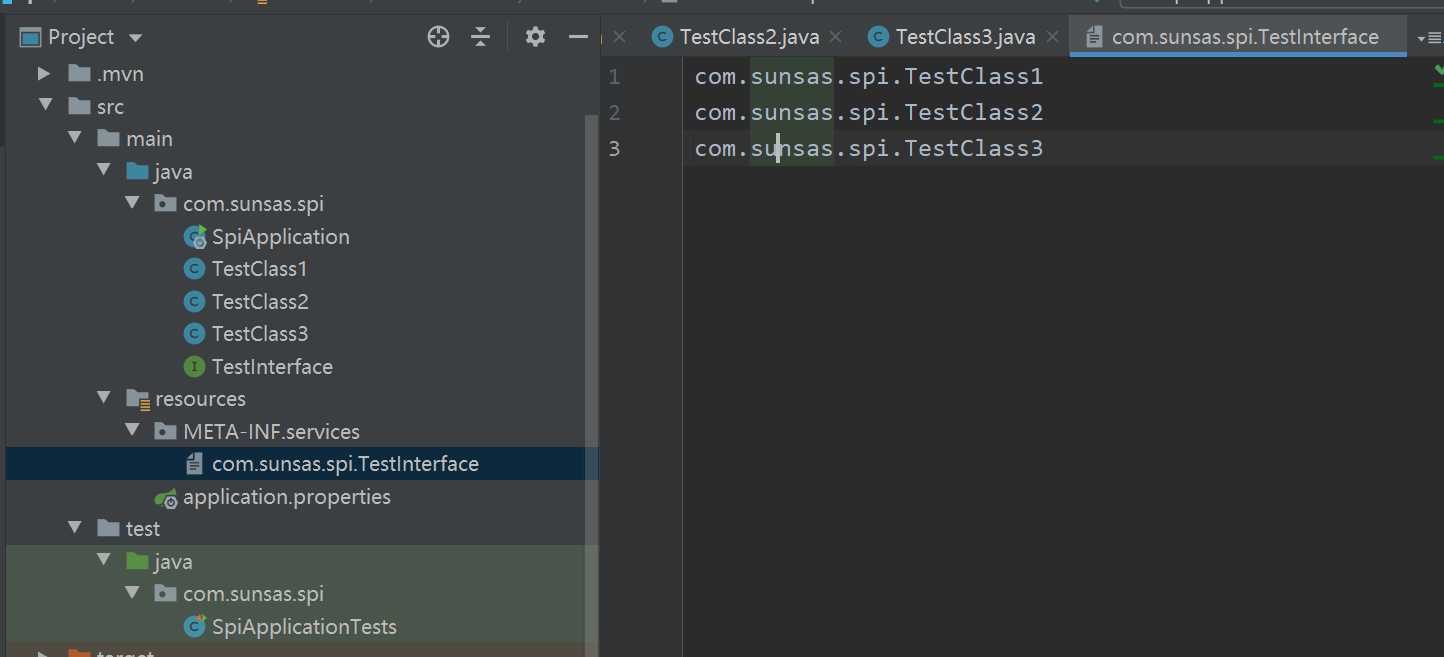Screen dimensions: 1444x657
Task: Click the com.sunsas.spi.TestInterface file icon in tree
Action: 195,464
